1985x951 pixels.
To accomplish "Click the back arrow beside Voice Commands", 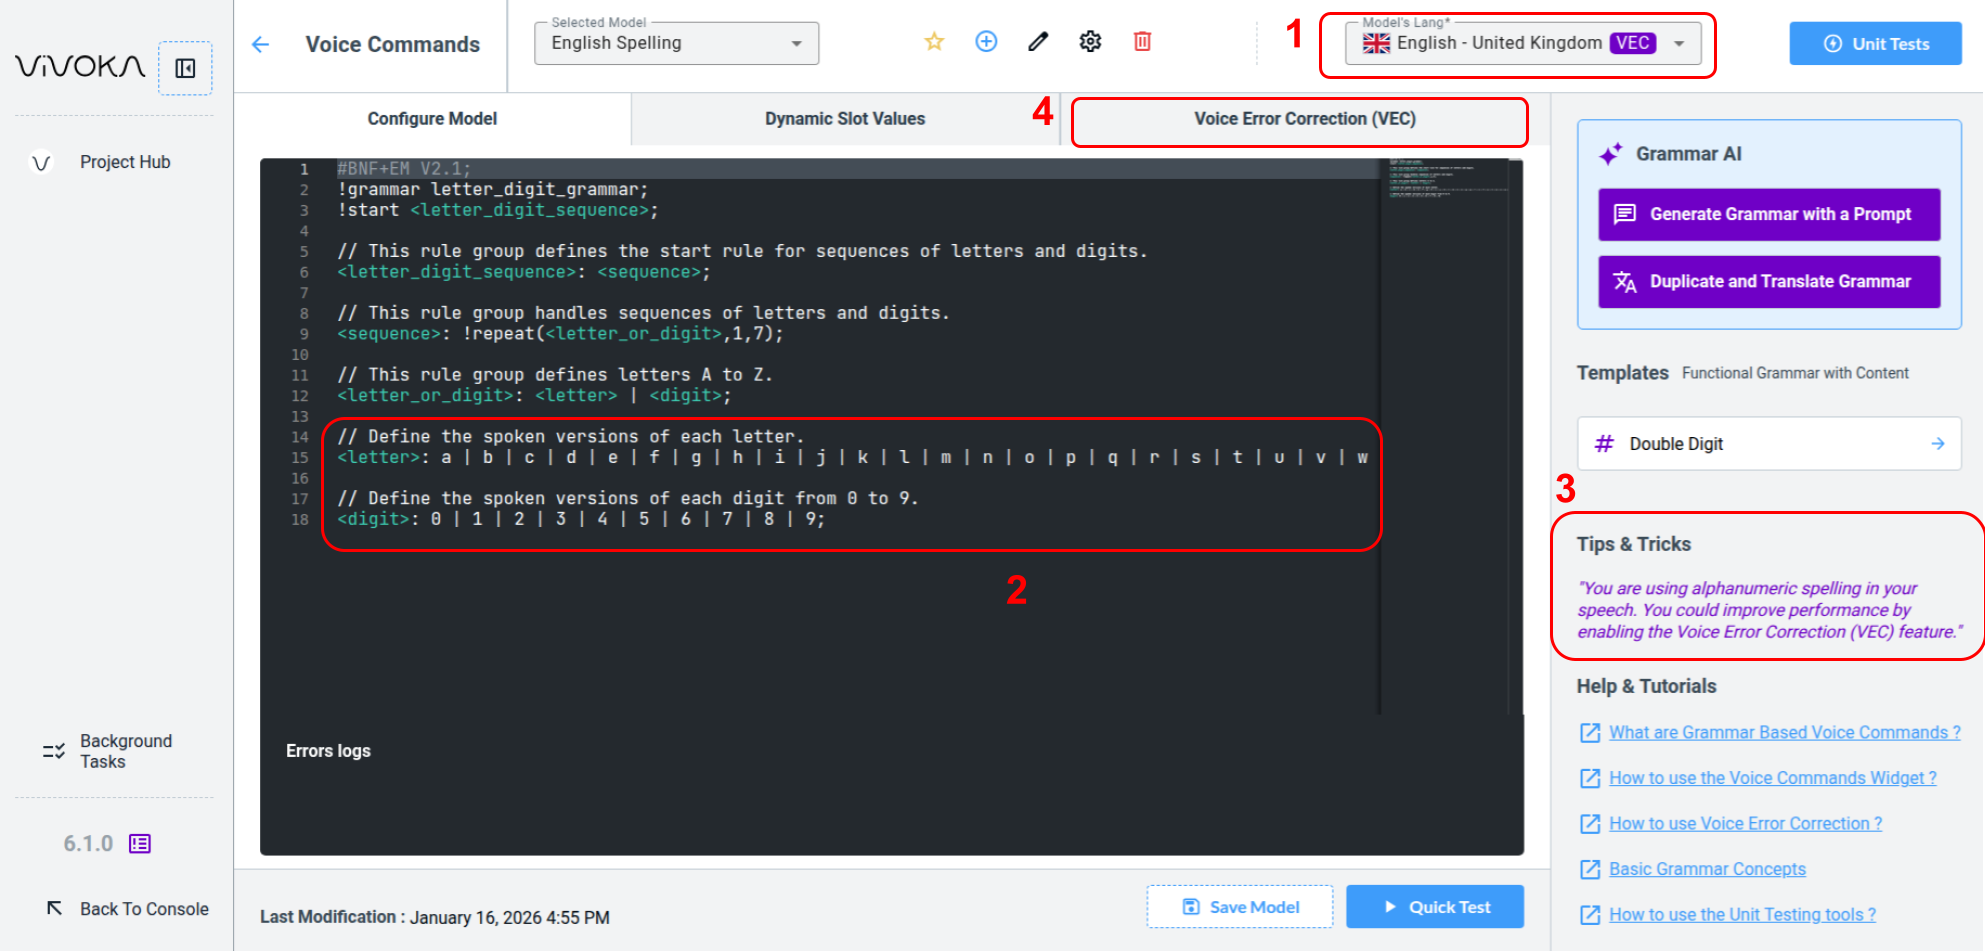I will (x=261, y=45).
